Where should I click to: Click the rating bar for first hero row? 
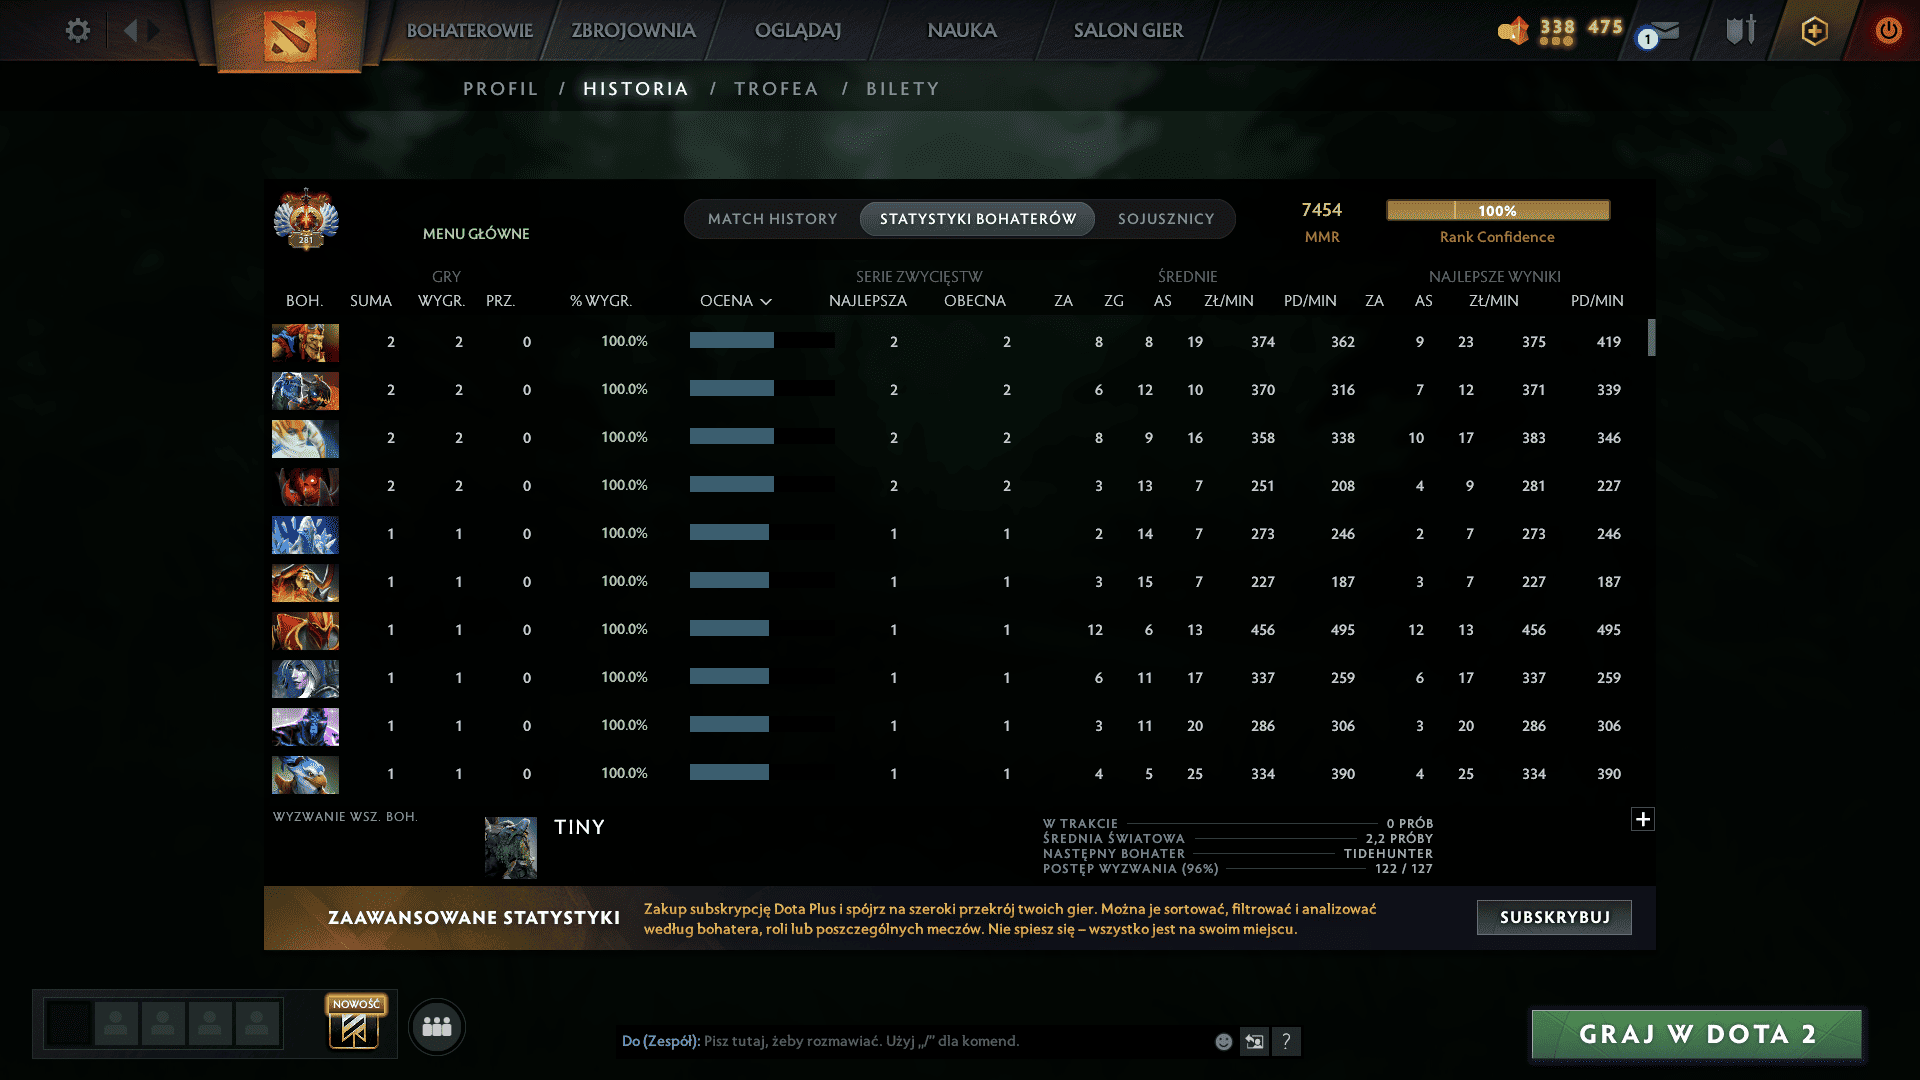pyautogui.click(x=762, y=341)
